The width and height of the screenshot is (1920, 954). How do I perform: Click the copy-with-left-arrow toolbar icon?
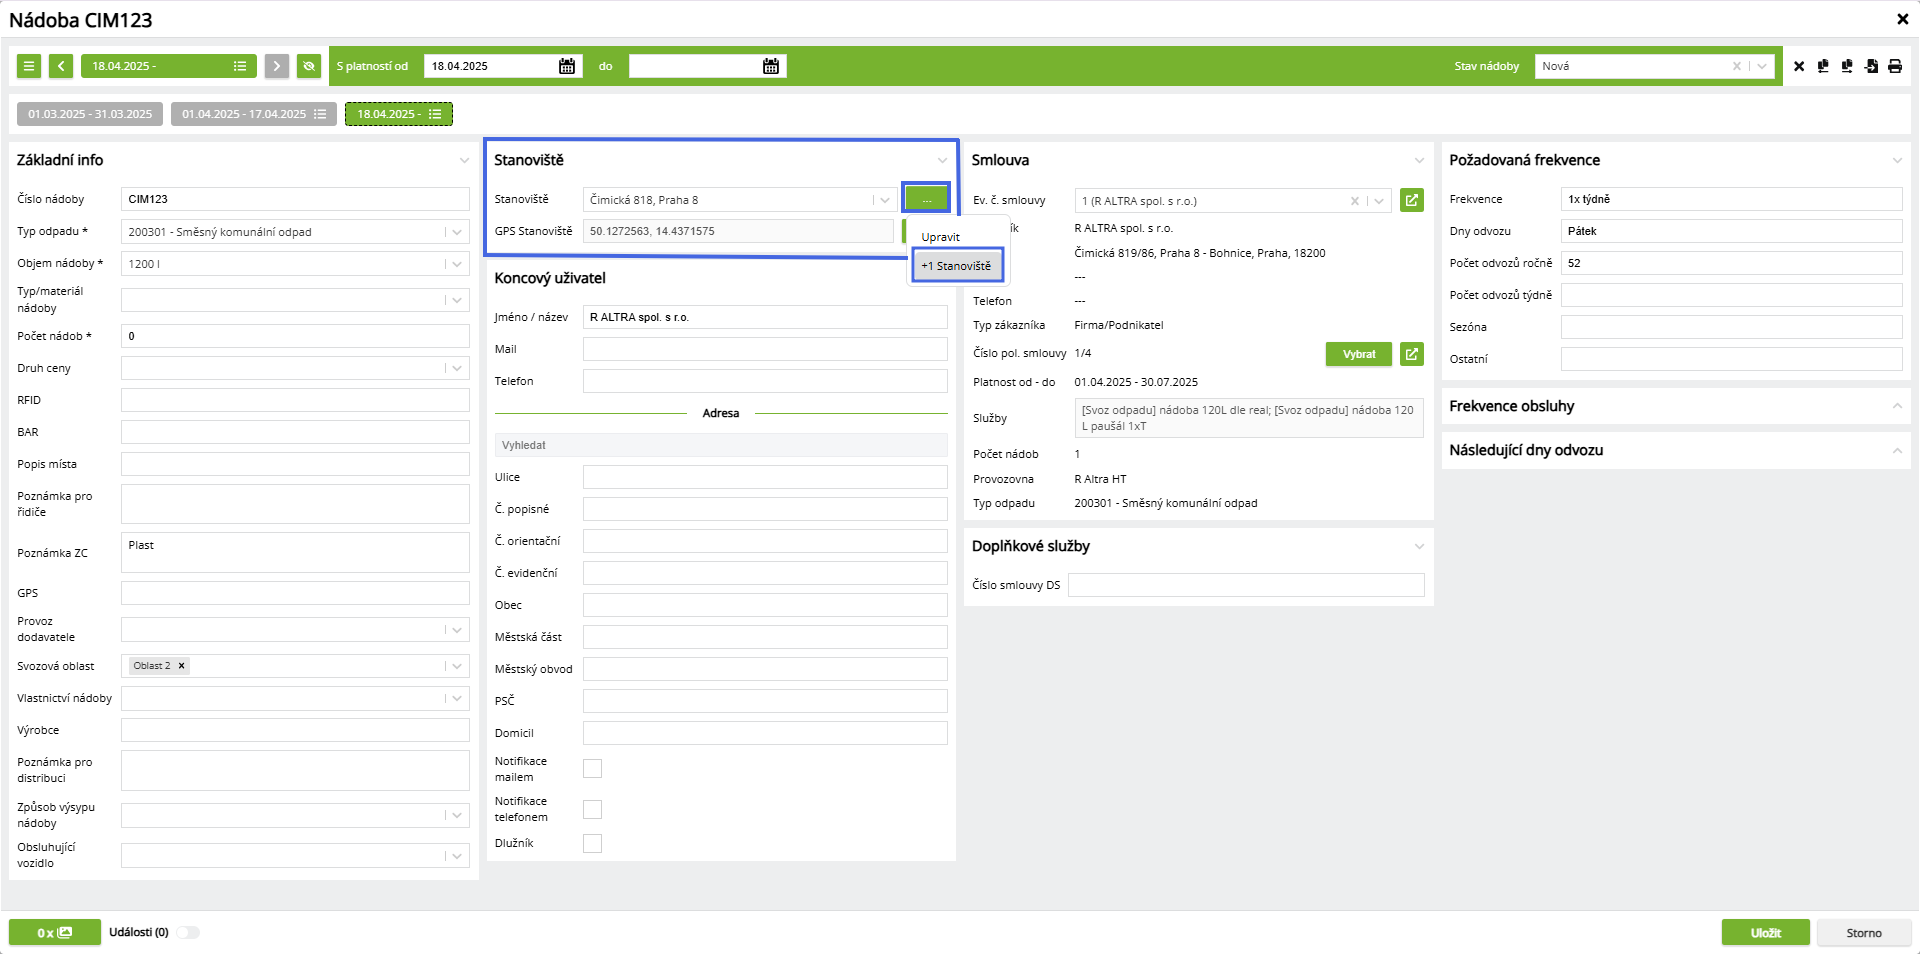point(1823,66)
